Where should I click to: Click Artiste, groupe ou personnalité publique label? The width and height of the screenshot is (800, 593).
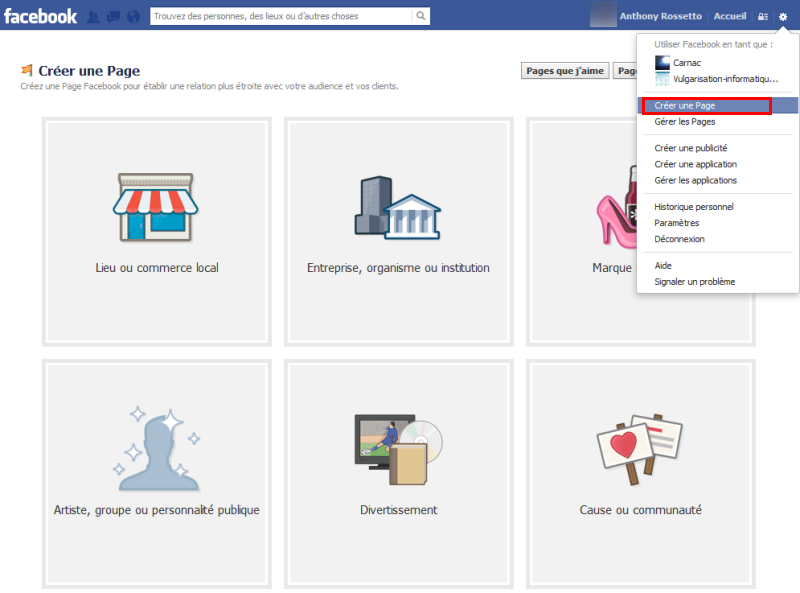[x=157, y=510]
